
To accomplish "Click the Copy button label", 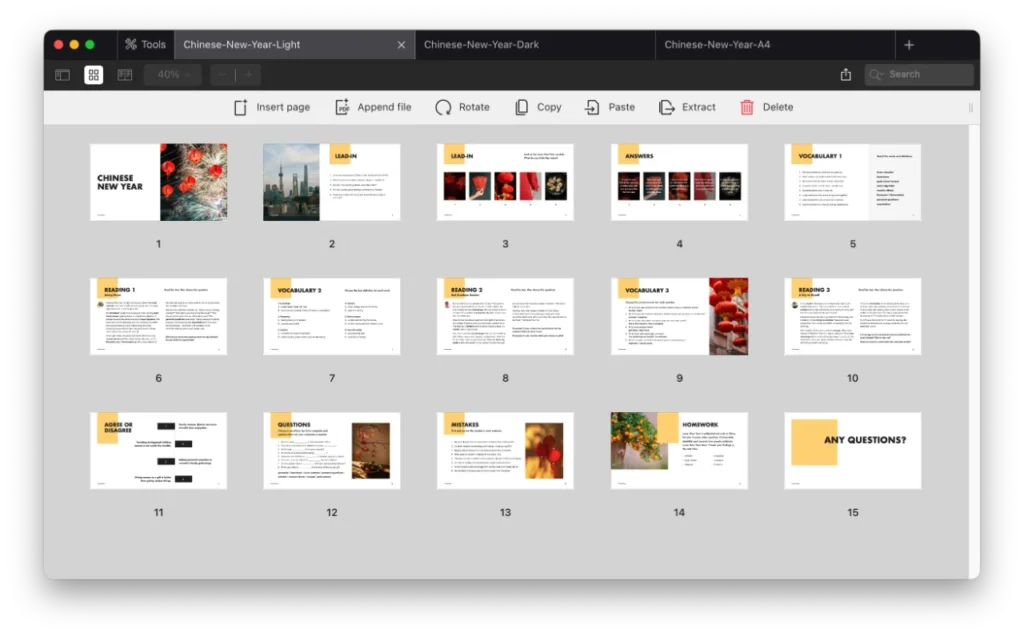I will click(549, 107).
